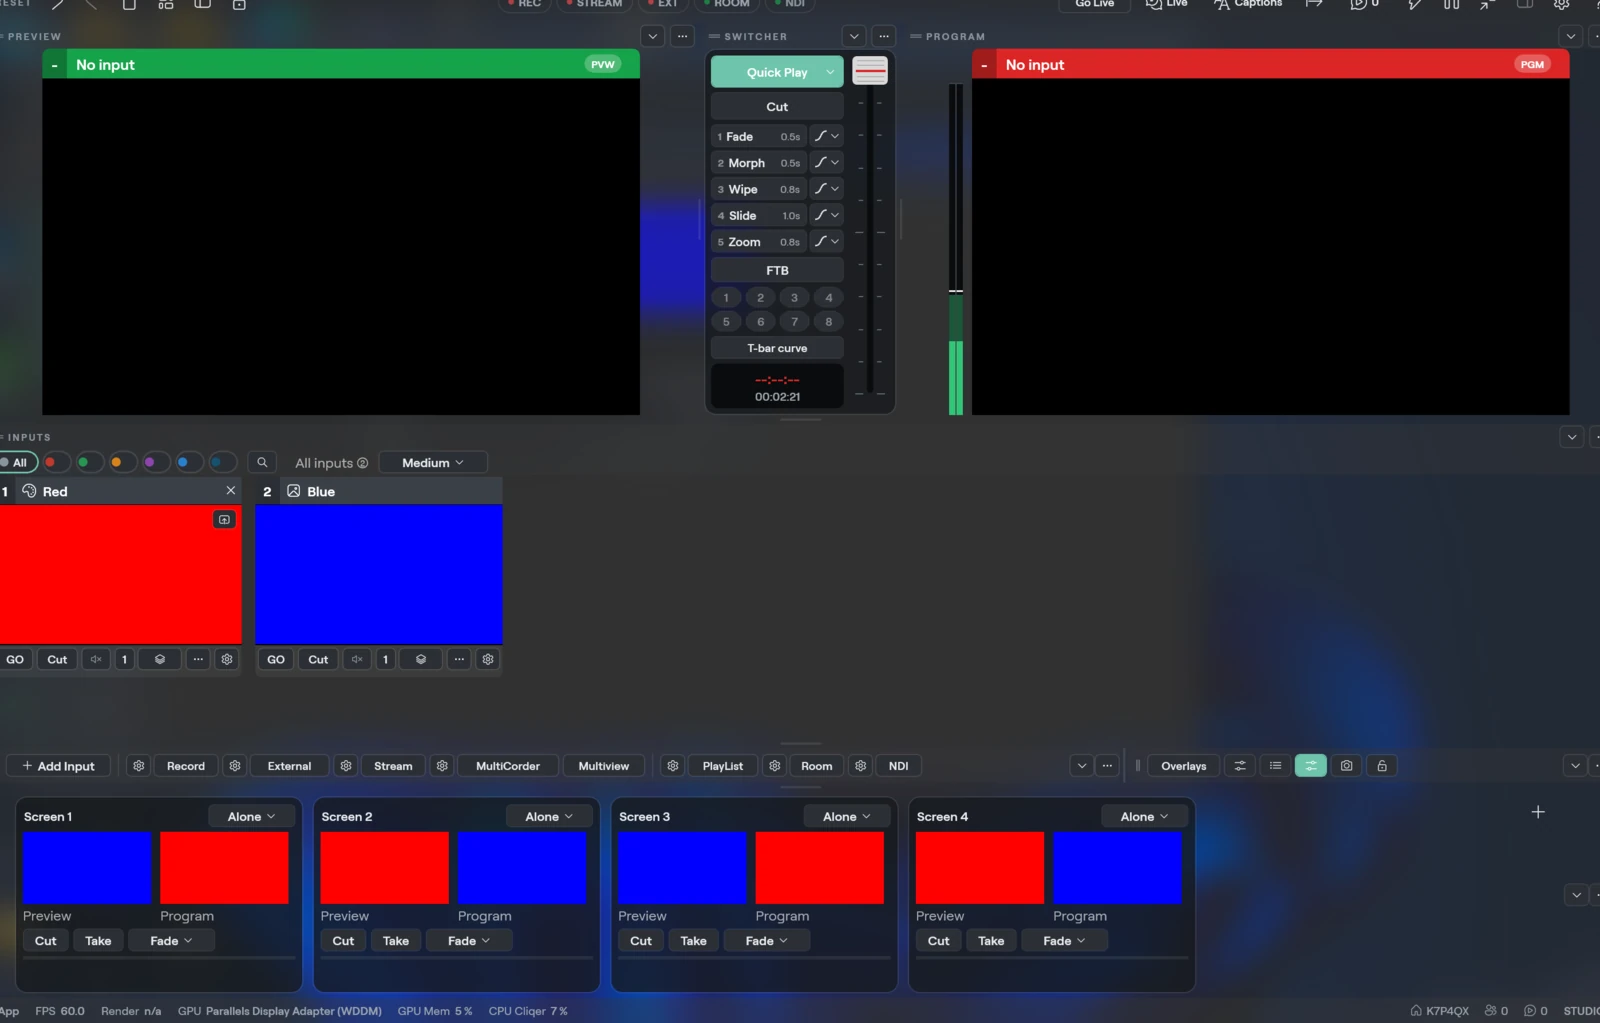Close the Red input card

(x=231, y=490)
